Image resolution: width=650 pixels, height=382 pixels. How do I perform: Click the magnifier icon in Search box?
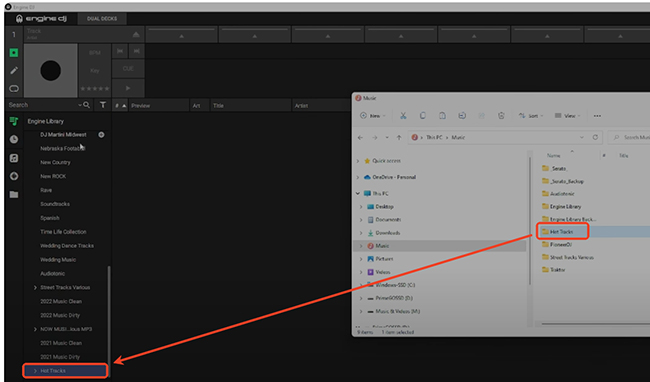(x=86, y=105)
